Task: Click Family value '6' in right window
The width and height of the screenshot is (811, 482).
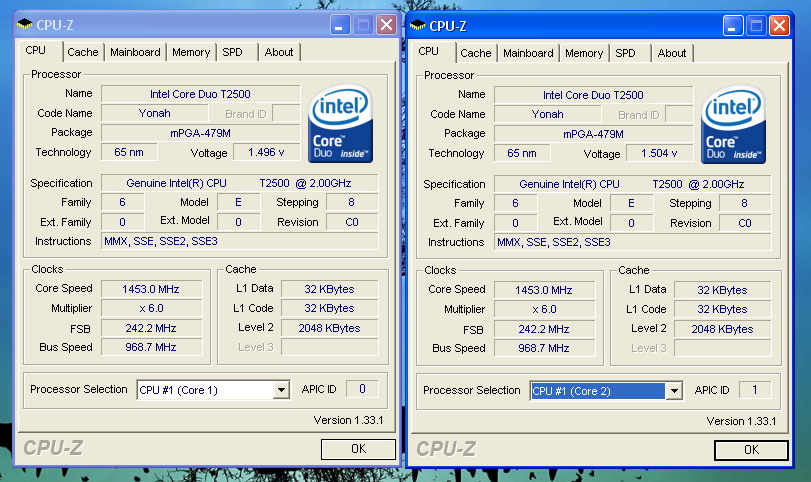Action: [516, 204]
